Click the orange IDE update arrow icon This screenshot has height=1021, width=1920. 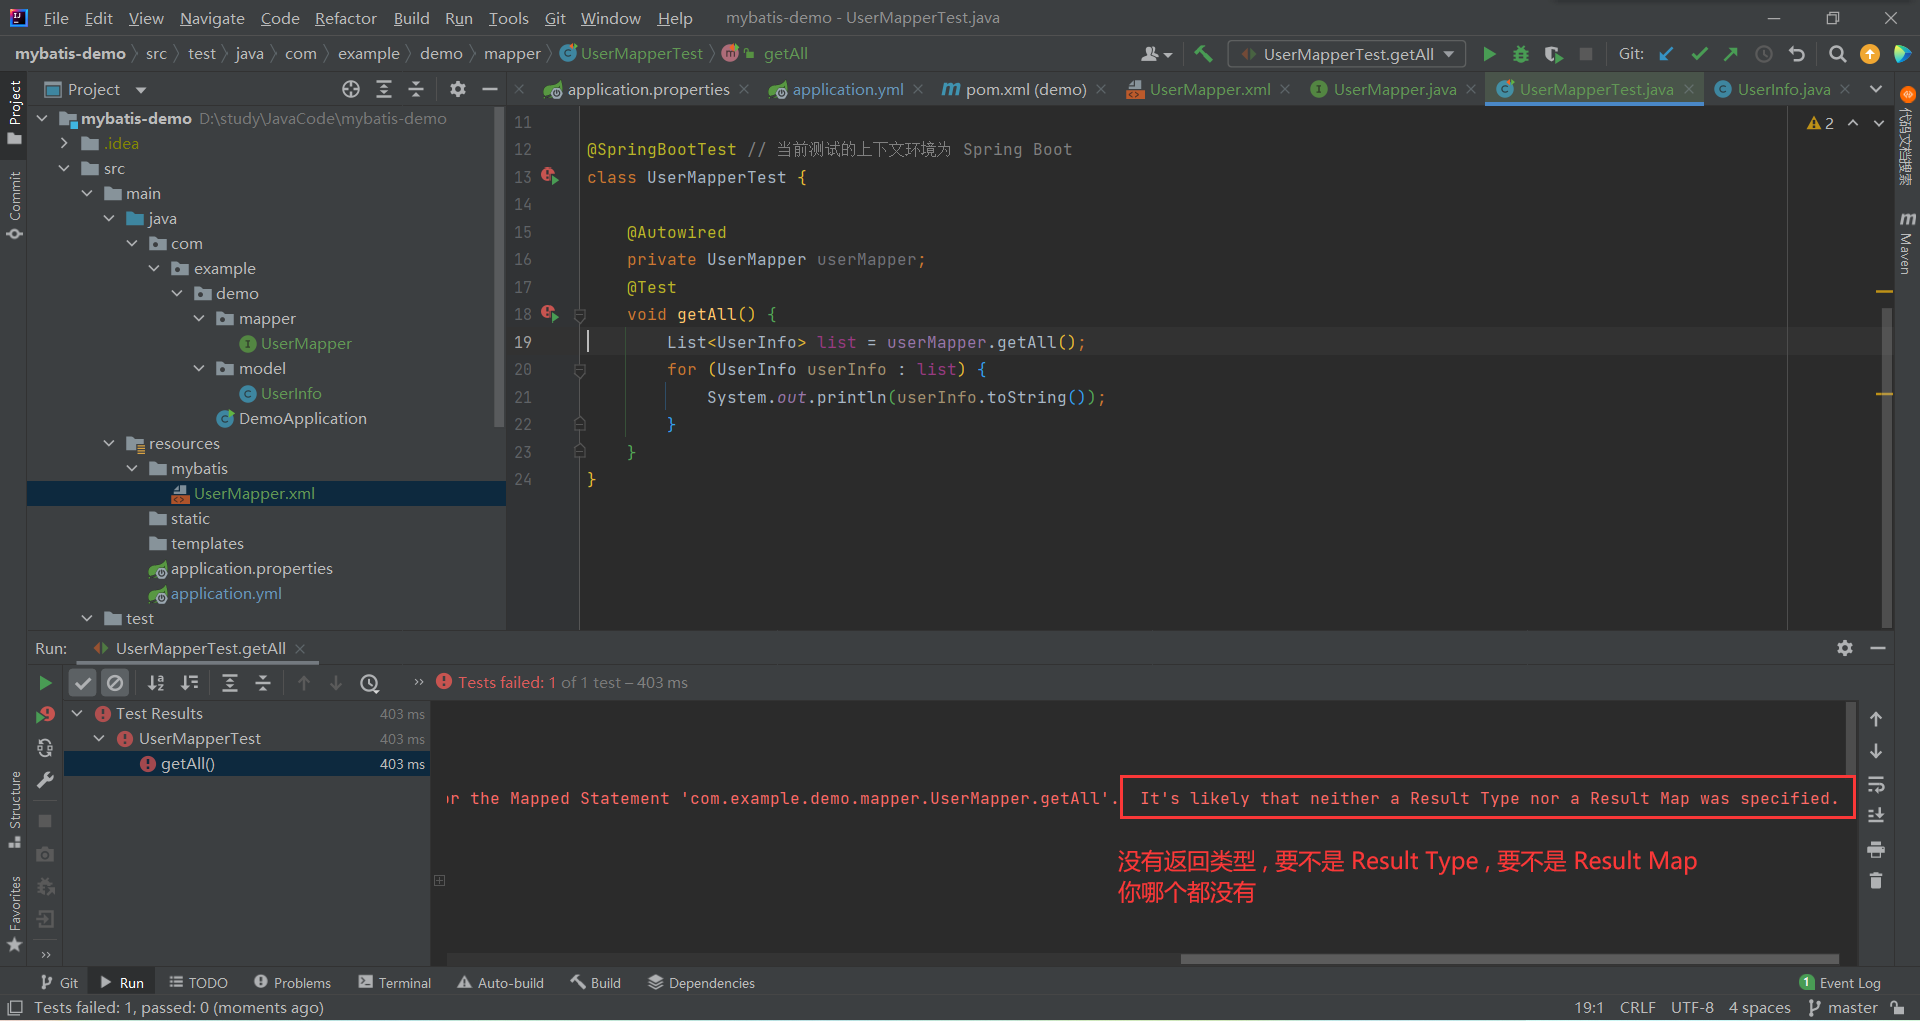pos(1870,54)
